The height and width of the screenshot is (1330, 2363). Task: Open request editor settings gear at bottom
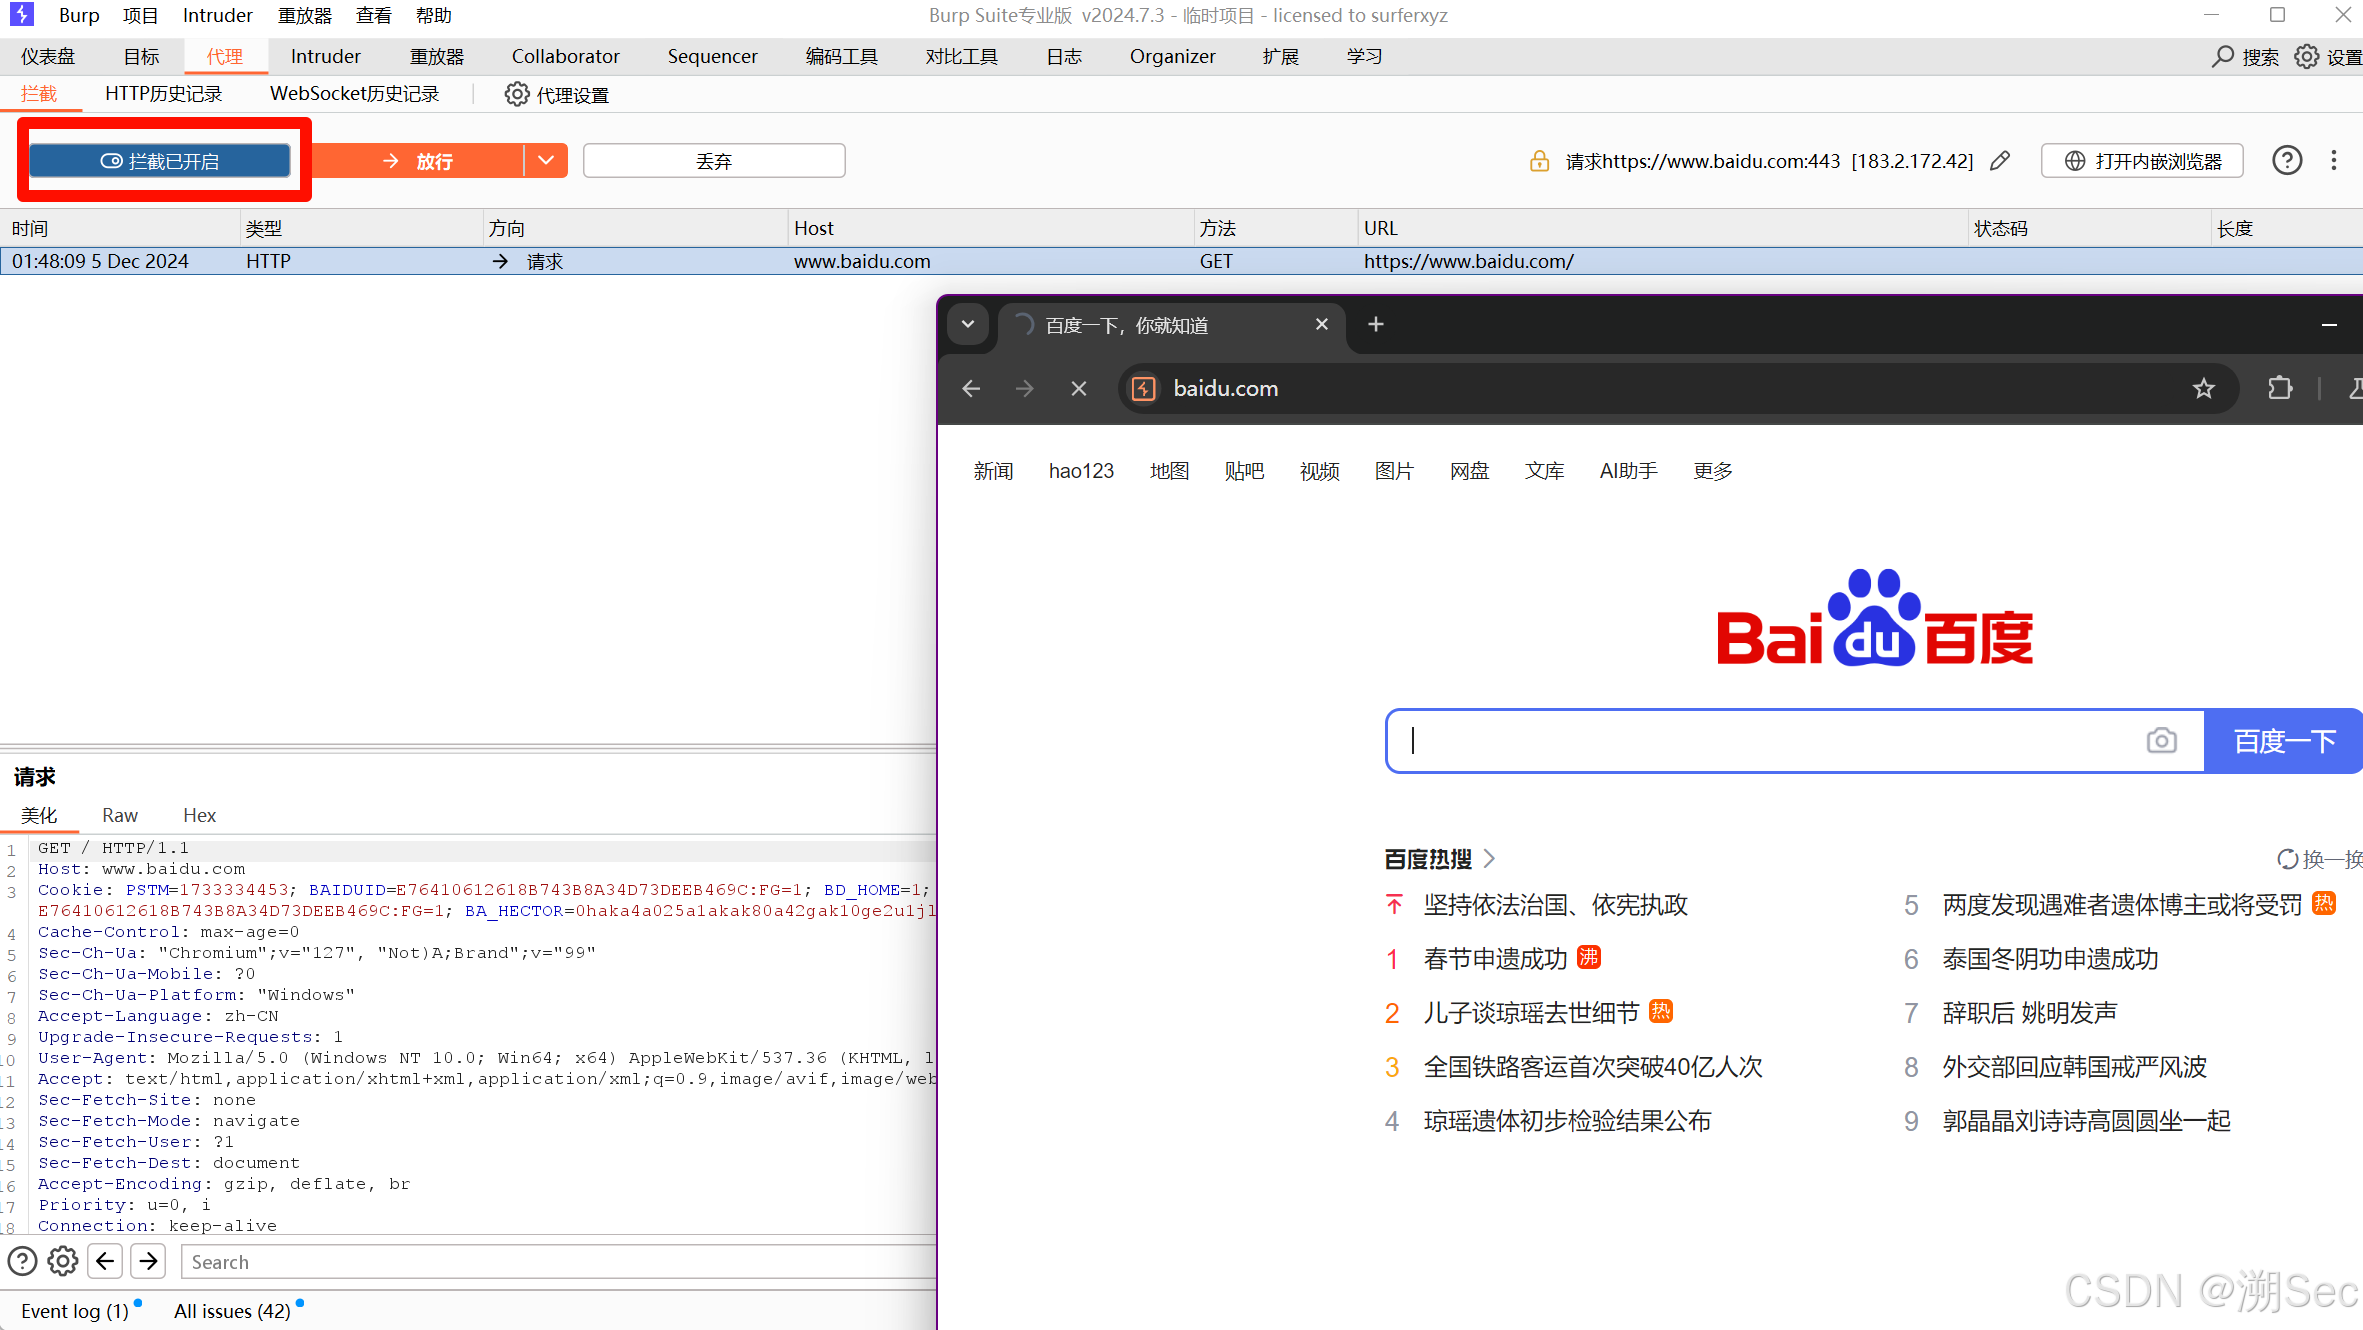pos(63,1261)
